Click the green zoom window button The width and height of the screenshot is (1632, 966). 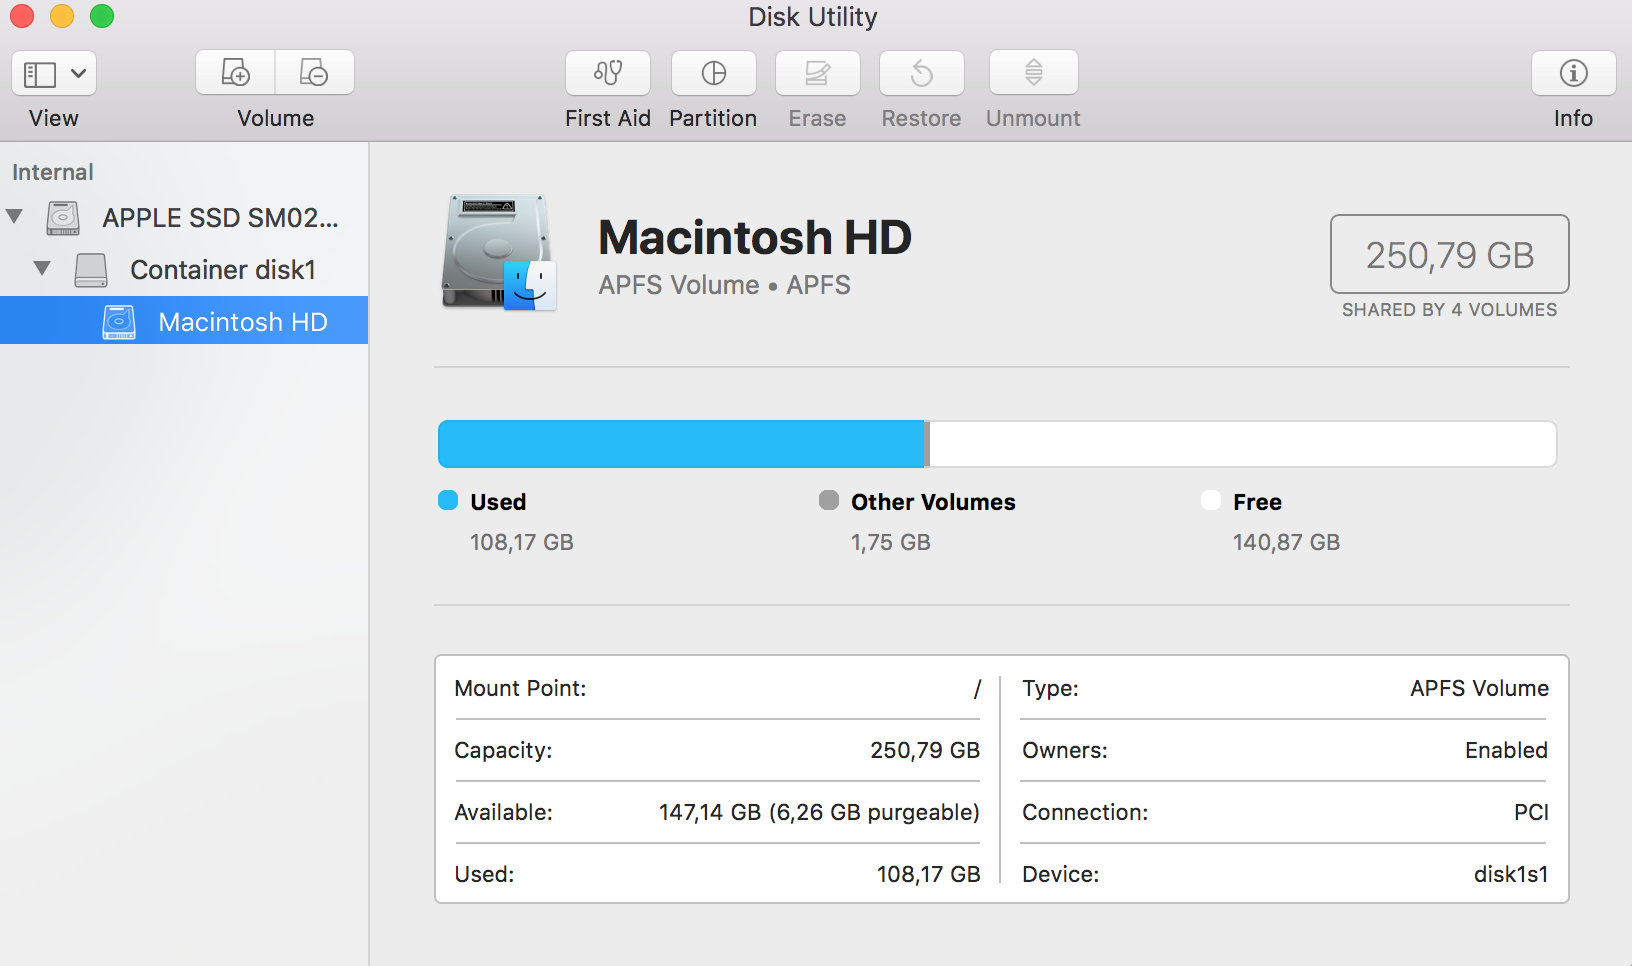[102, 16]
